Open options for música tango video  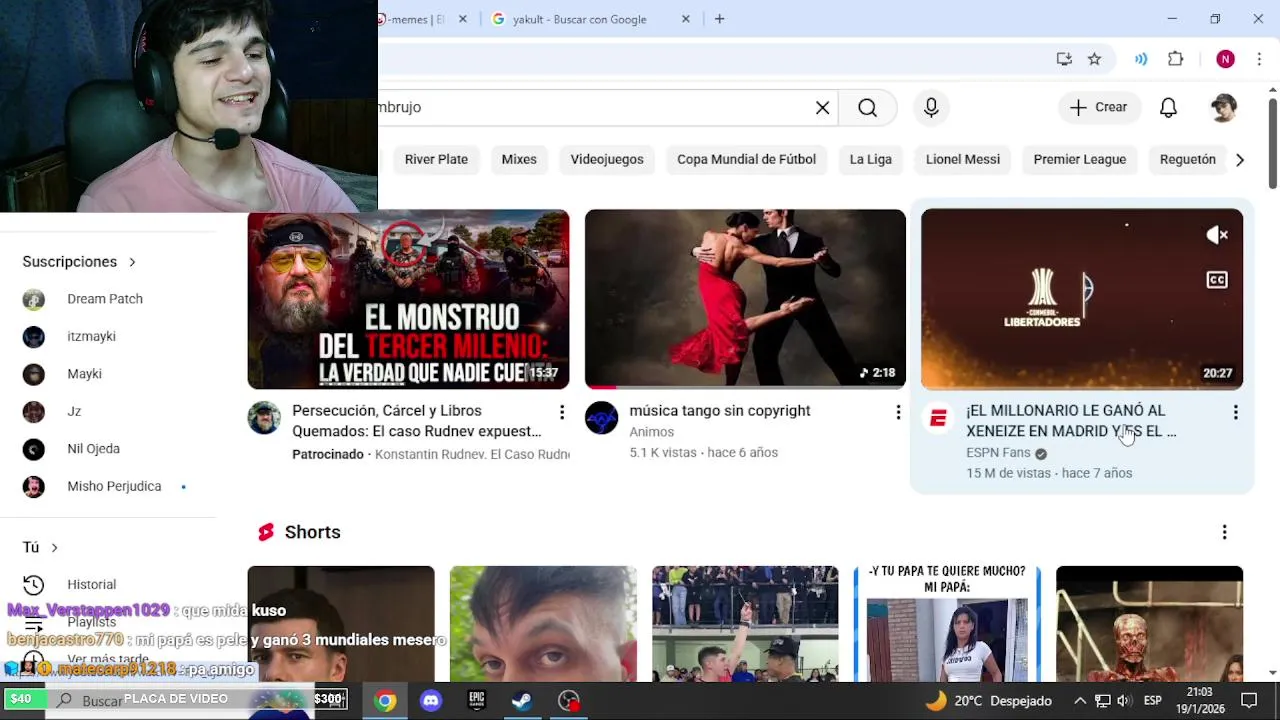pos(898,412)
